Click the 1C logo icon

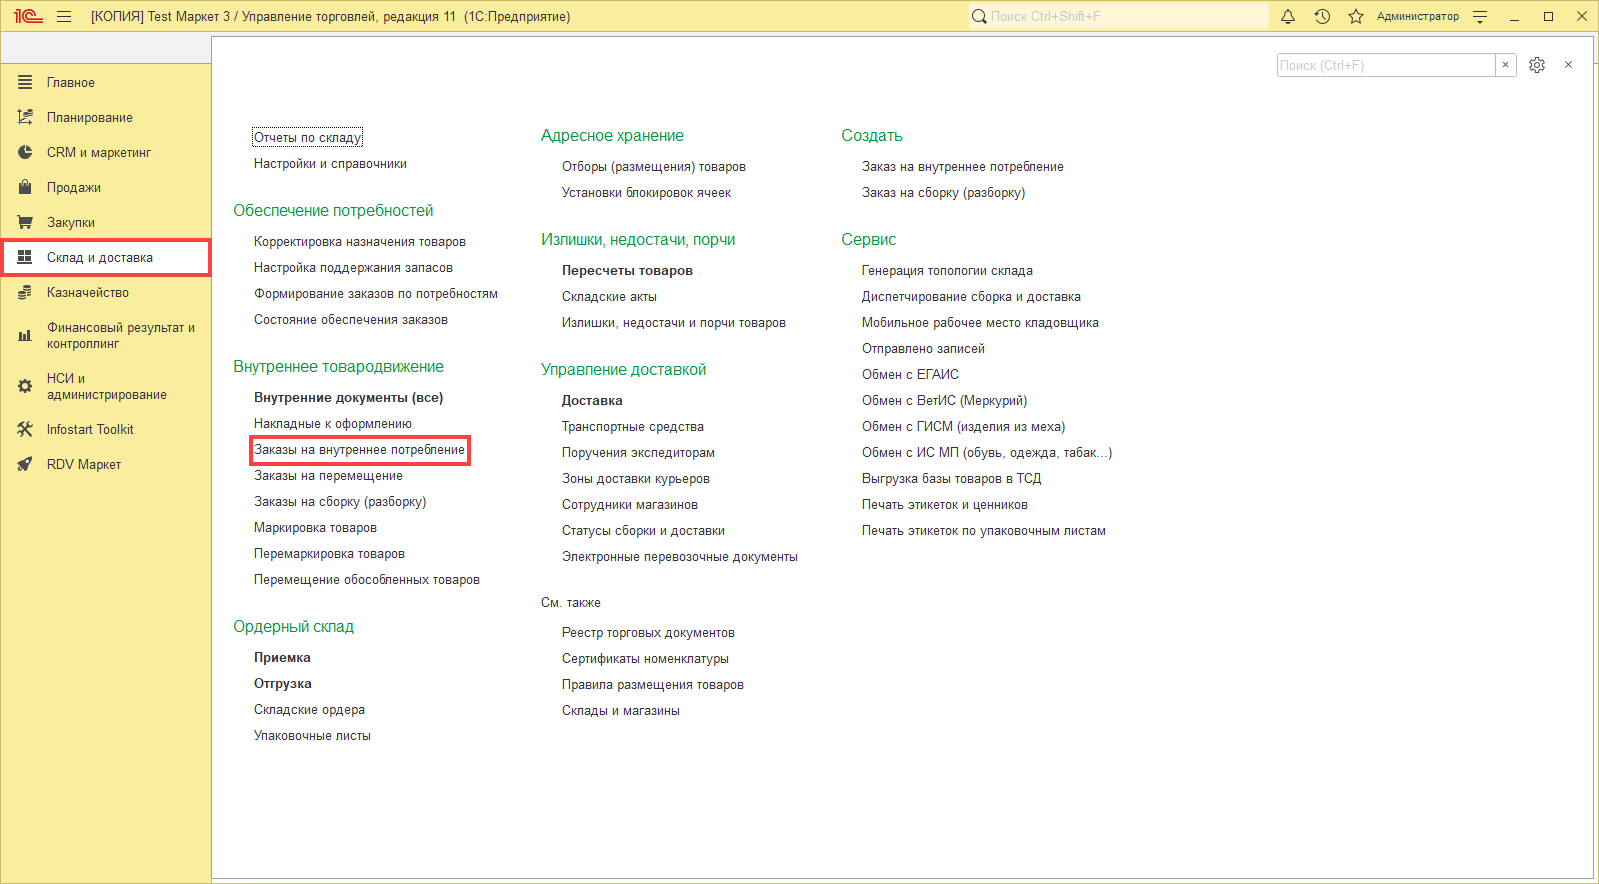pos(28,17)
